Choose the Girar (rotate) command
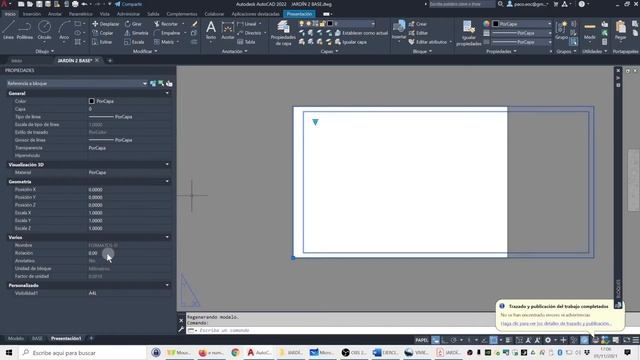This screenshot has width=640, height=360. tap(133, 24)
